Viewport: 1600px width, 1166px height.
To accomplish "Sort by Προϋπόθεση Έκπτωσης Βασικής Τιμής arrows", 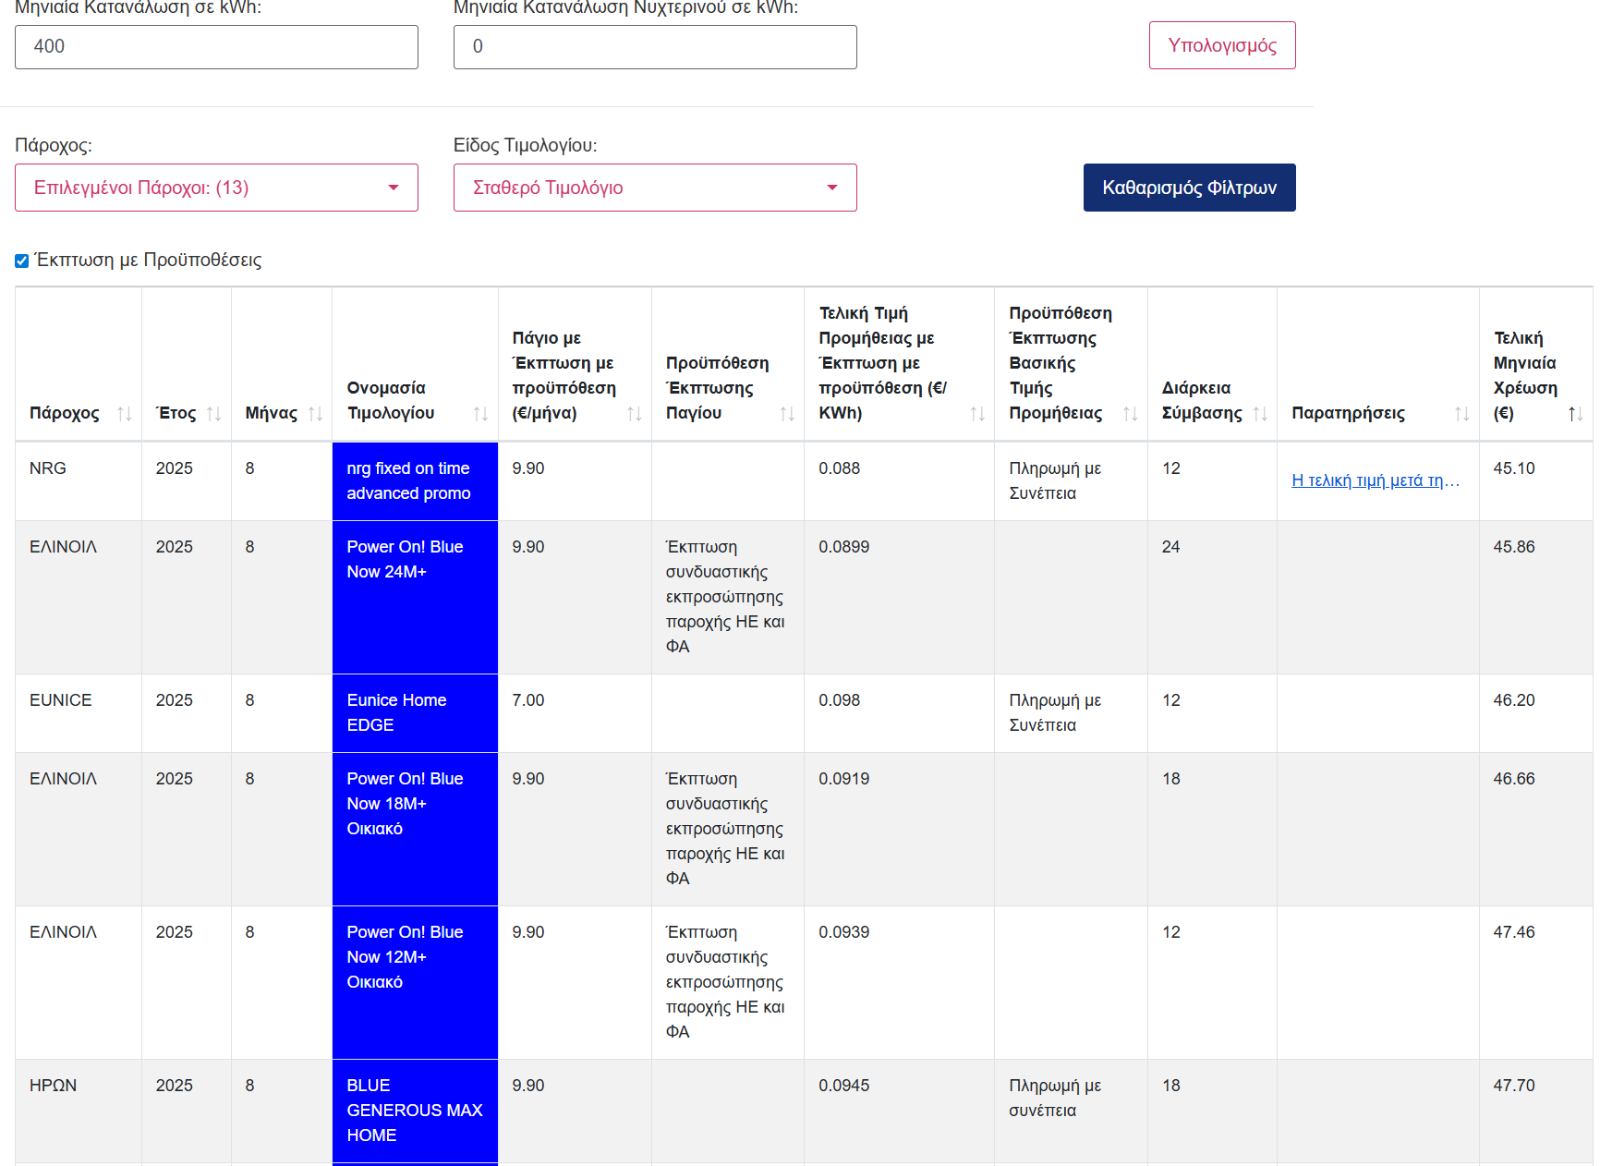I will coord(1130,413).
